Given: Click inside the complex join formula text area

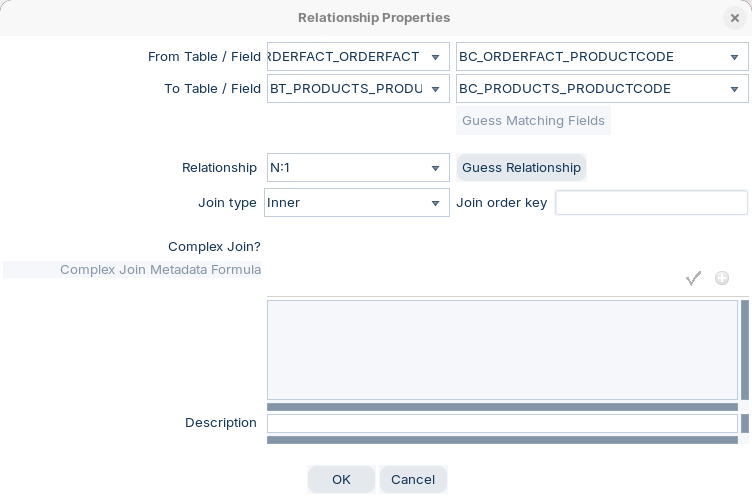Looking at the screenshot, I should (502, 350).
